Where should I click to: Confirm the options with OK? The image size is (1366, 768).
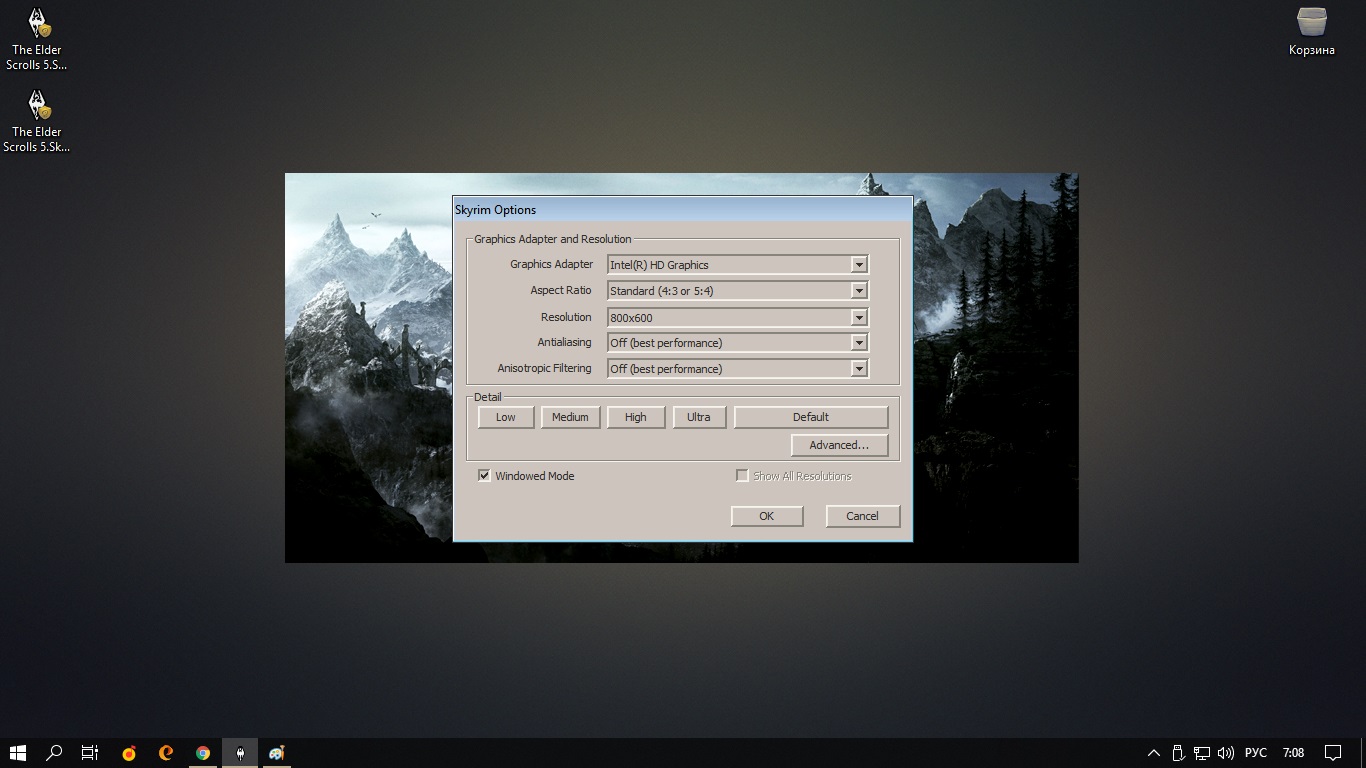(767, 516)
